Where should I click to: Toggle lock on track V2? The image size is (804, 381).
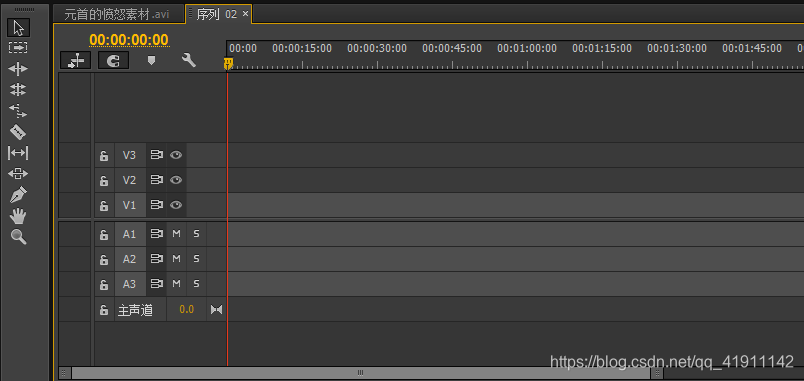(x=104, y=181)
